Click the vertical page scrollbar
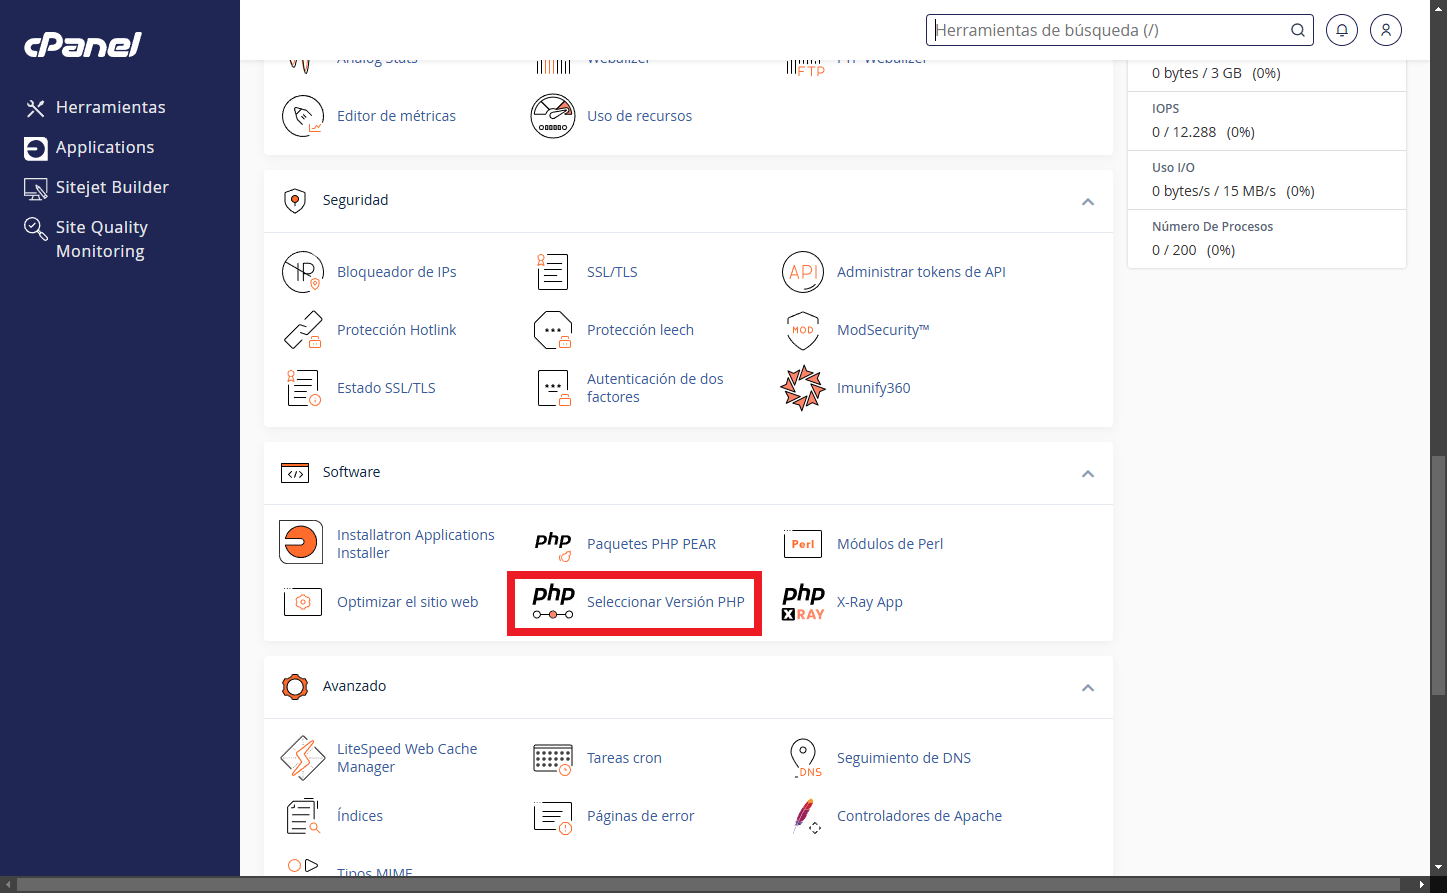 click(1438, 570)
